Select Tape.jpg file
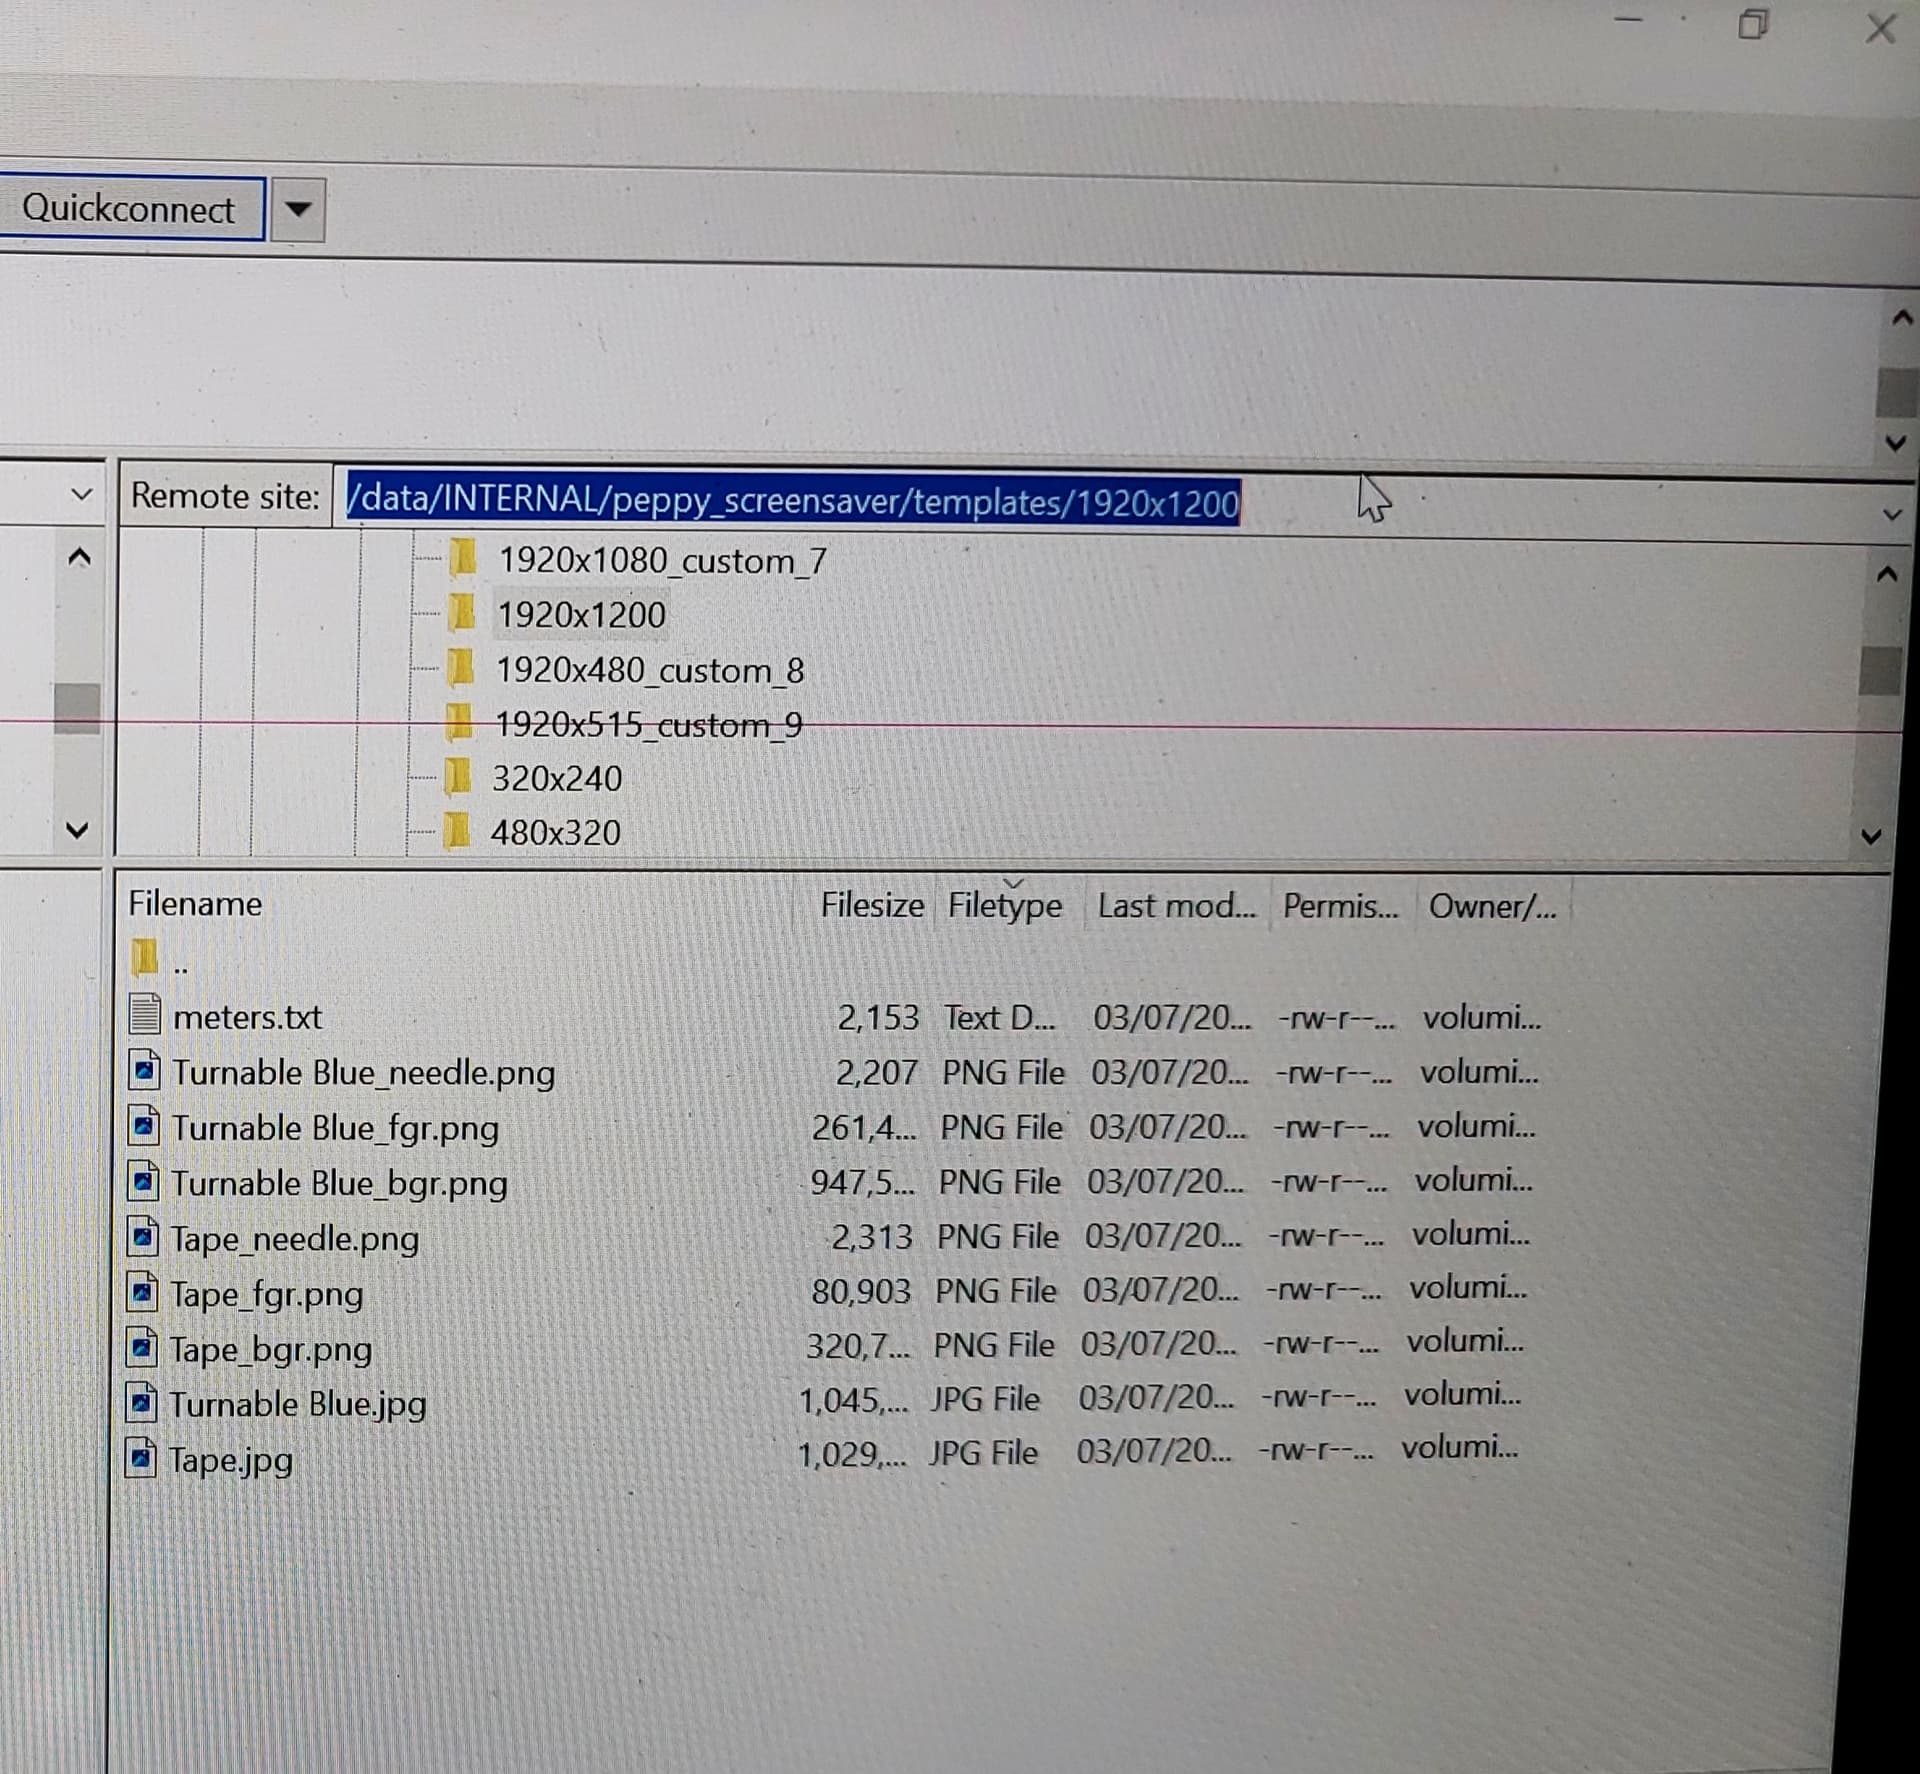Screen dimensions: 1920x1774 click(229, 1460)
